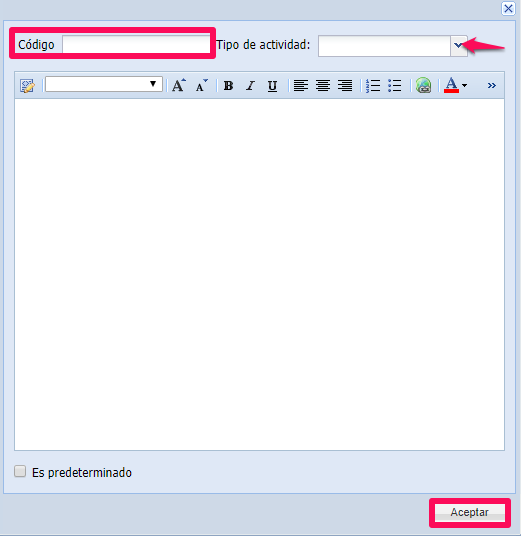The width and height of the screenshot is (521, 536).
Task: Insert hyperlink with the globe icon
Action: click(423, 85)
